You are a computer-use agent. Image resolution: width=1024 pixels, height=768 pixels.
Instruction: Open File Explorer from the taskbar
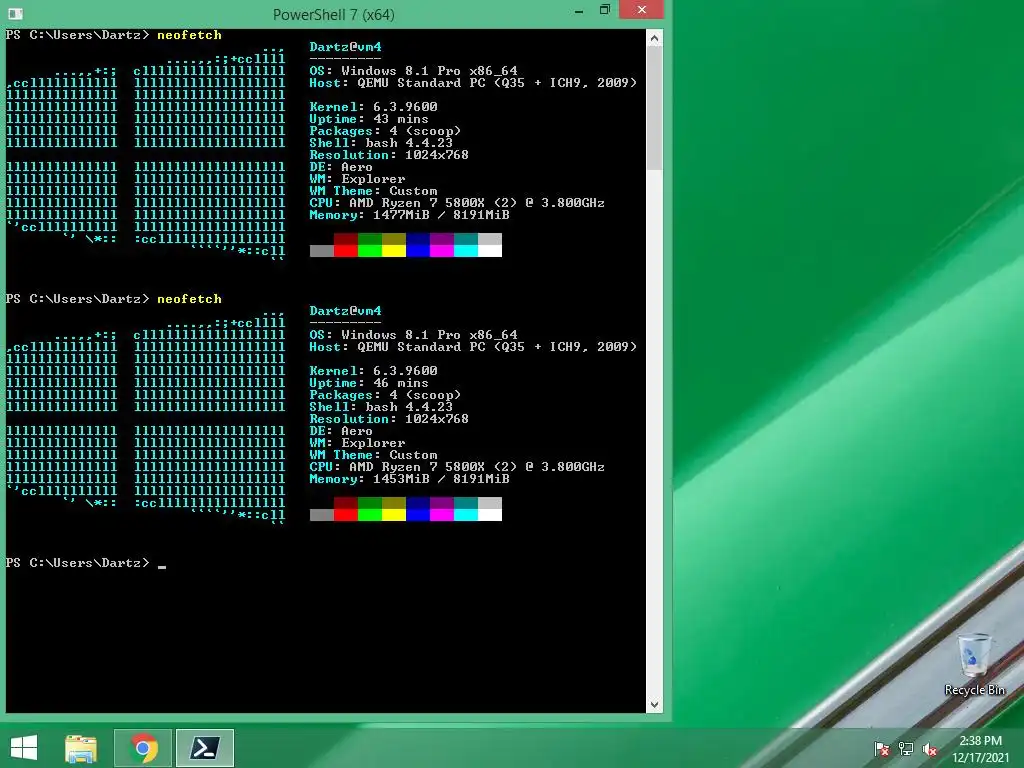click(x=81, y=748)
